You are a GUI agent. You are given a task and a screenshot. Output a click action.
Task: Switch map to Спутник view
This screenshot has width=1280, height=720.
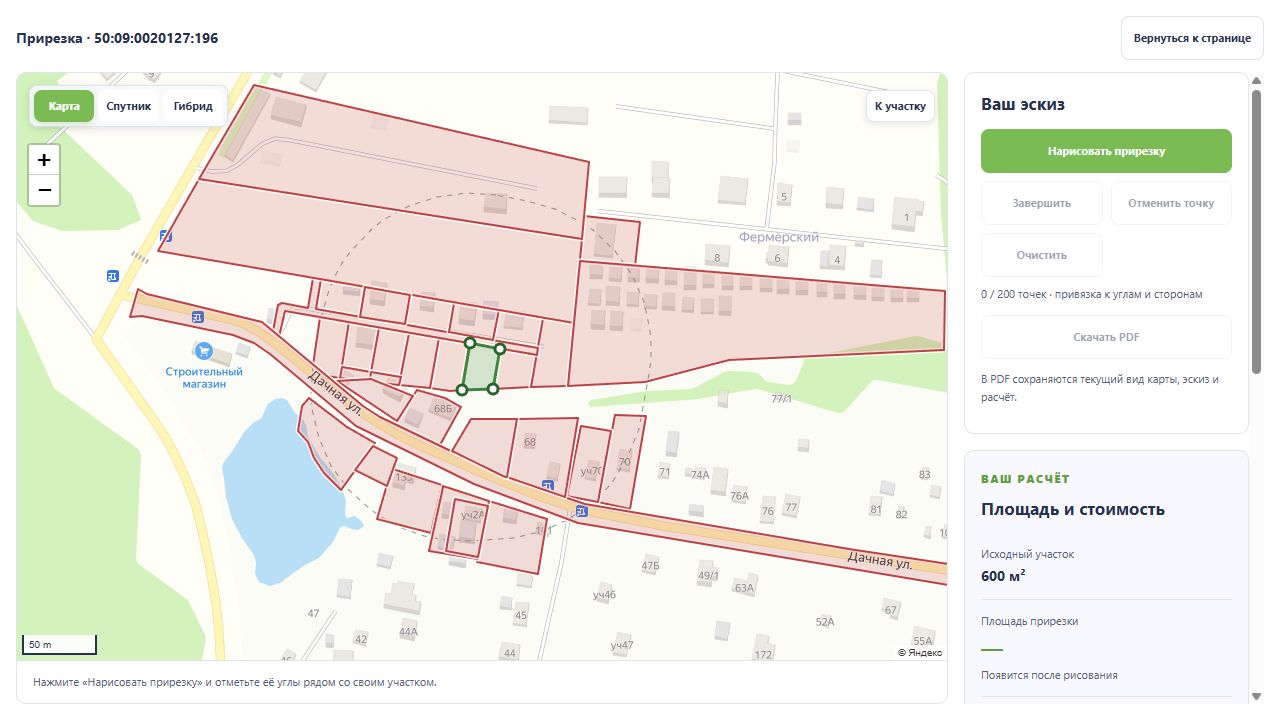(129, 106)
